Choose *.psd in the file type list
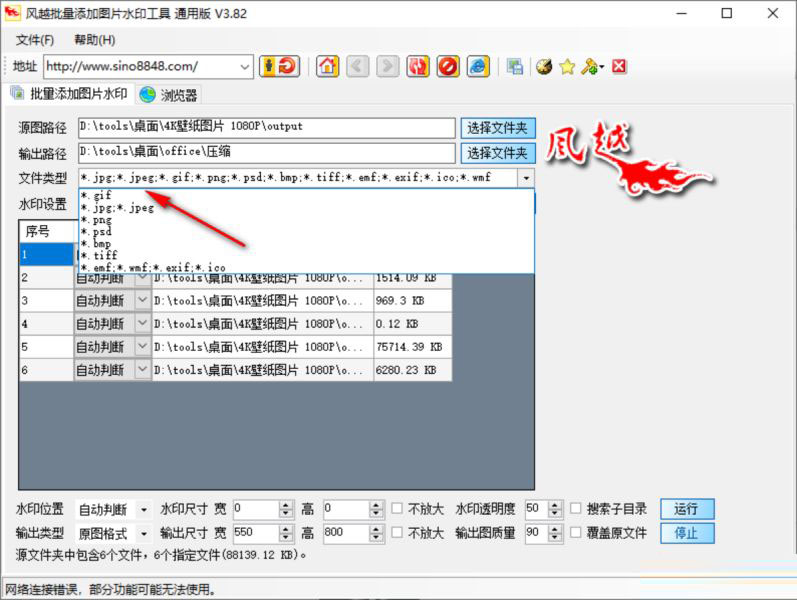The width and height of the screenshot is (797, 600). coord(306,231)
